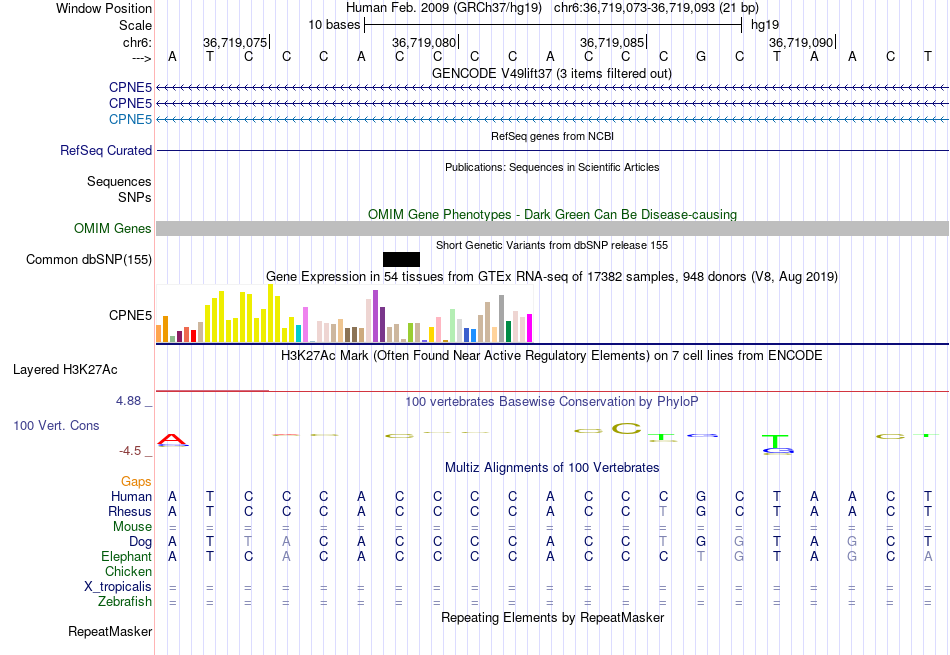
Task: Open the RefSeq Curated track label
Action: pyautogui.click(x=106, y=150)
